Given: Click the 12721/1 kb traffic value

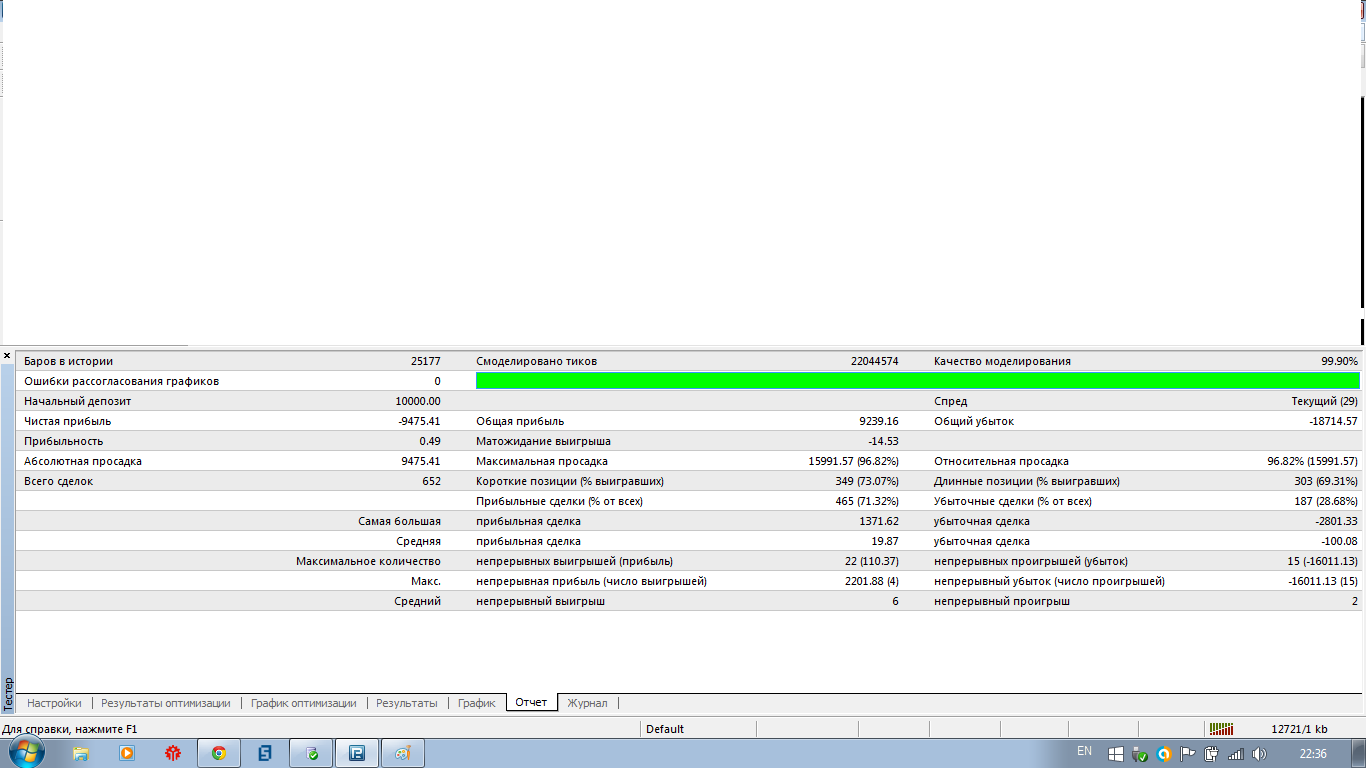Looking at the screenshot, I should [1300, 729].
